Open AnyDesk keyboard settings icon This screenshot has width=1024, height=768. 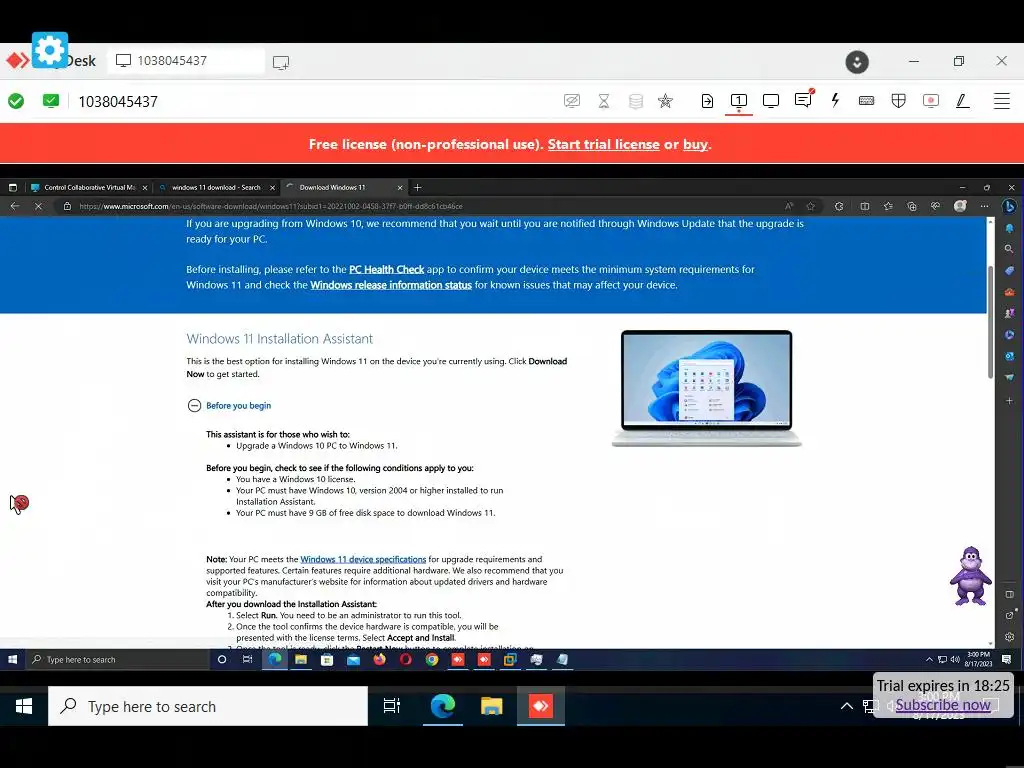(x=867, y=101)
